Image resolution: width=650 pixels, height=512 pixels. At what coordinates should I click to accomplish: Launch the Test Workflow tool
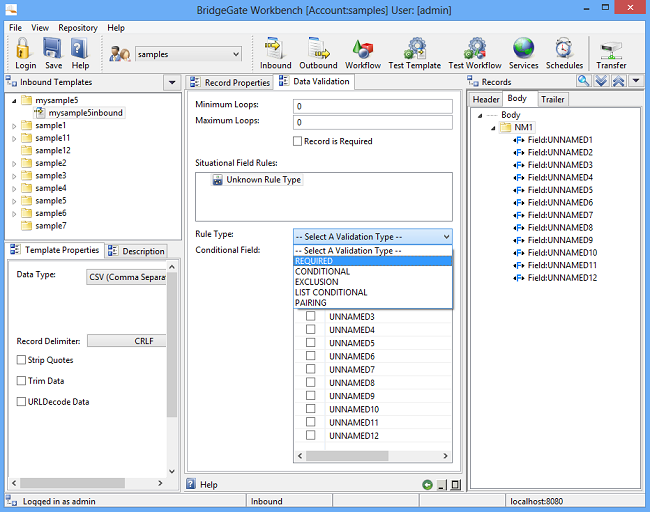[x=475, y=49]
